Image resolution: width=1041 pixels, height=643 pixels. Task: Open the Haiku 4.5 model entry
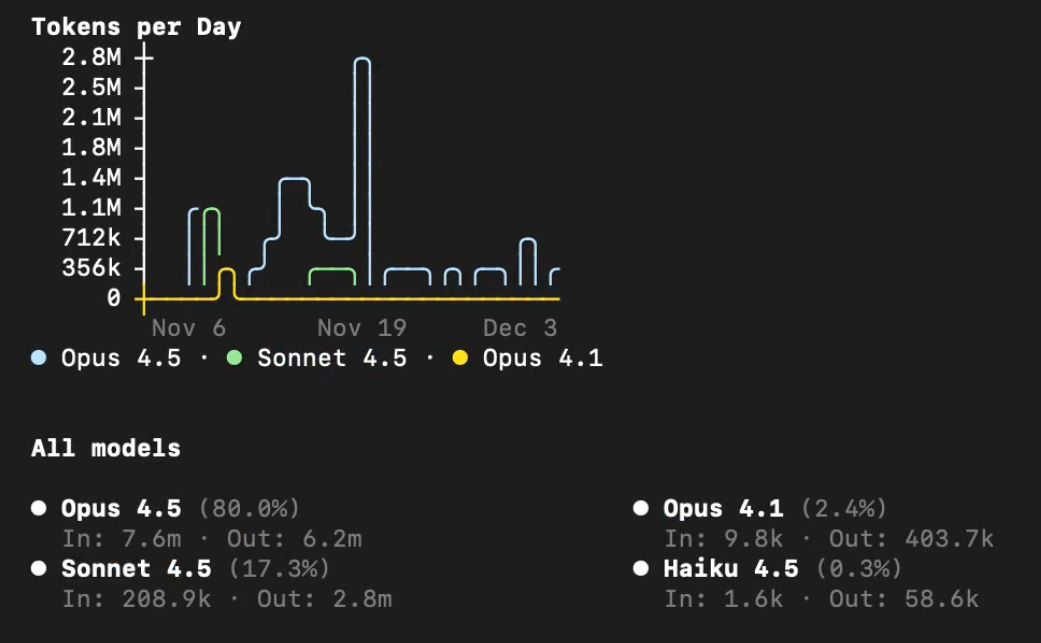(731, 568)
